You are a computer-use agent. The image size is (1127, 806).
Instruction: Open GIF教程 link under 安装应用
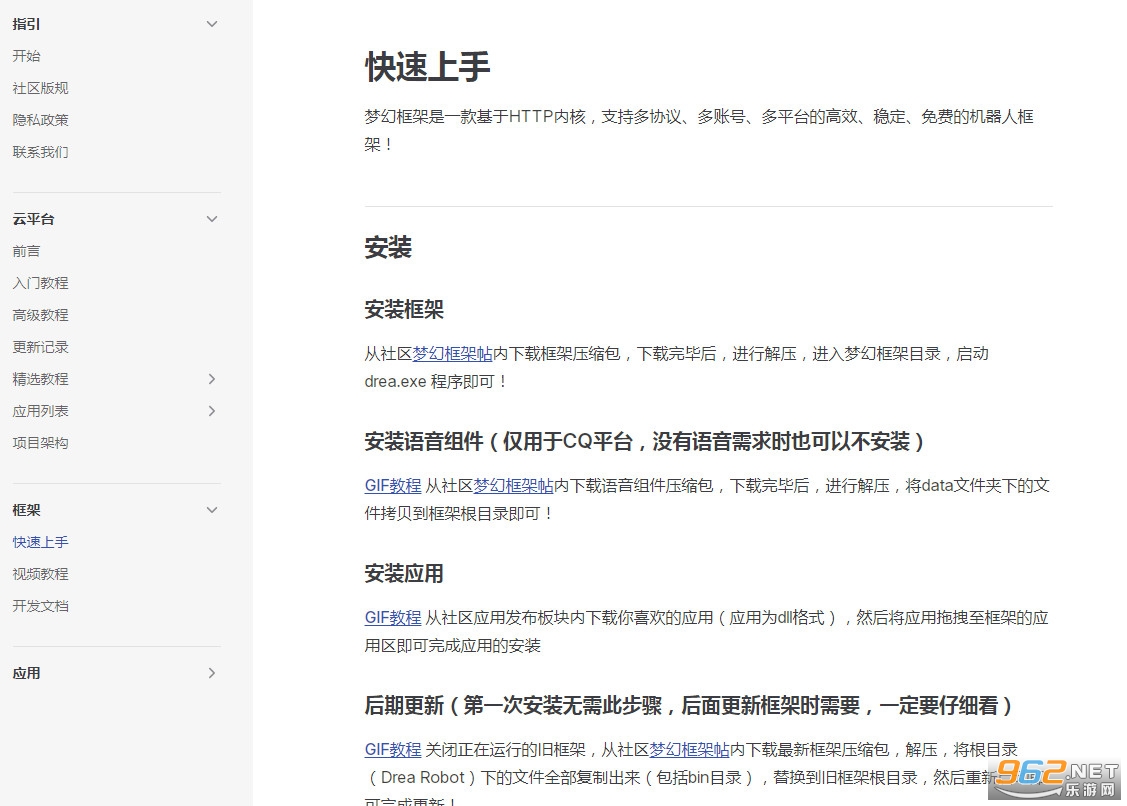click(x=393, y=618)
